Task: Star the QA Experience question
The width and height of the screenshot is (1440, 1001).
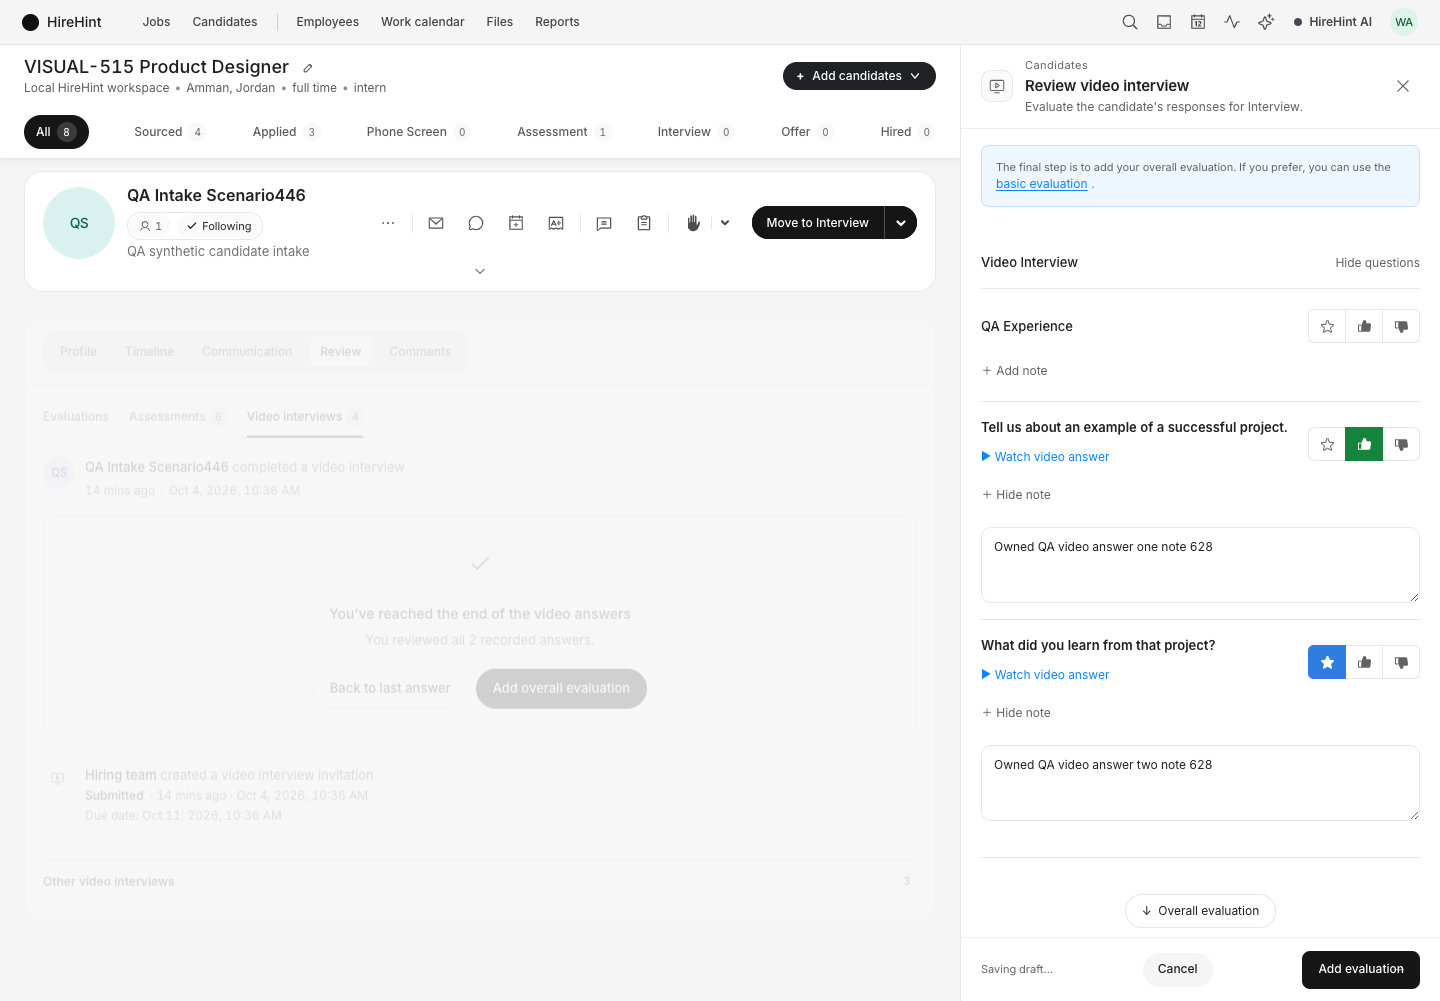Action: (1327, 326)
